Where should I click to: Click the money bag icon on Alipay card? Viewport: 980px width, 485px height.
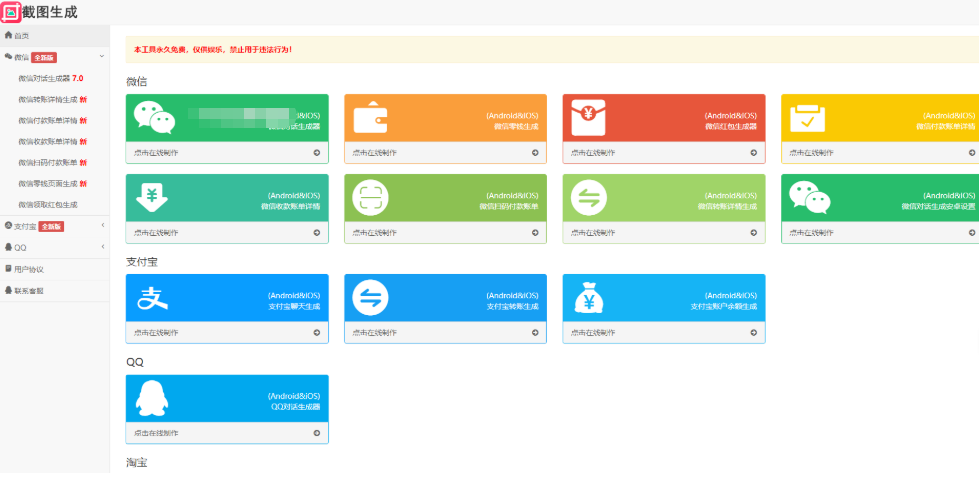[x=588, y=298]
